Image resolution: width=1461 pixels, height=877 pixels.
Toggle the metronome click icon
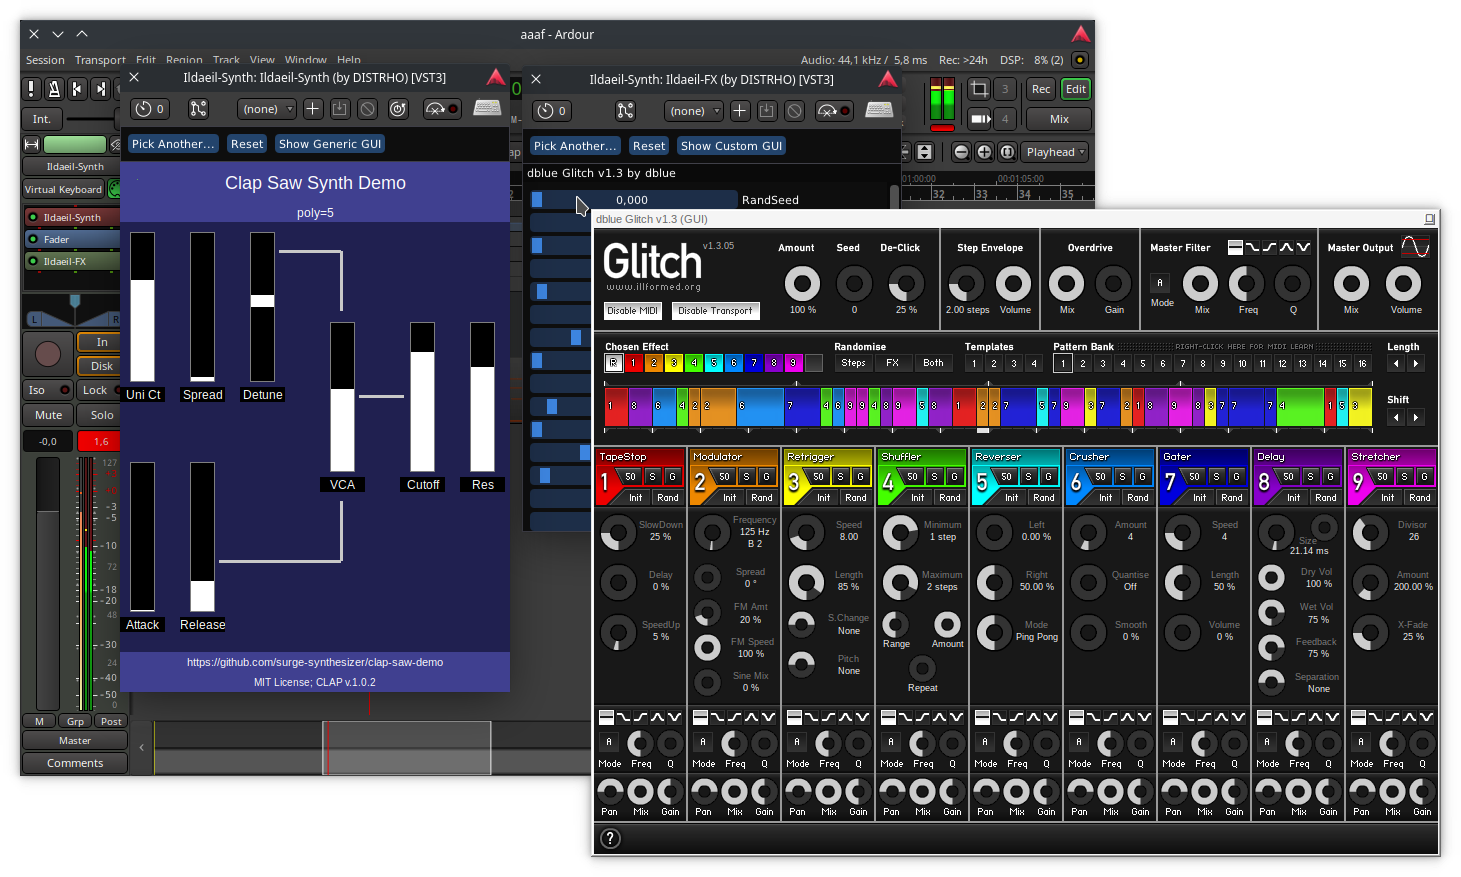54,89
